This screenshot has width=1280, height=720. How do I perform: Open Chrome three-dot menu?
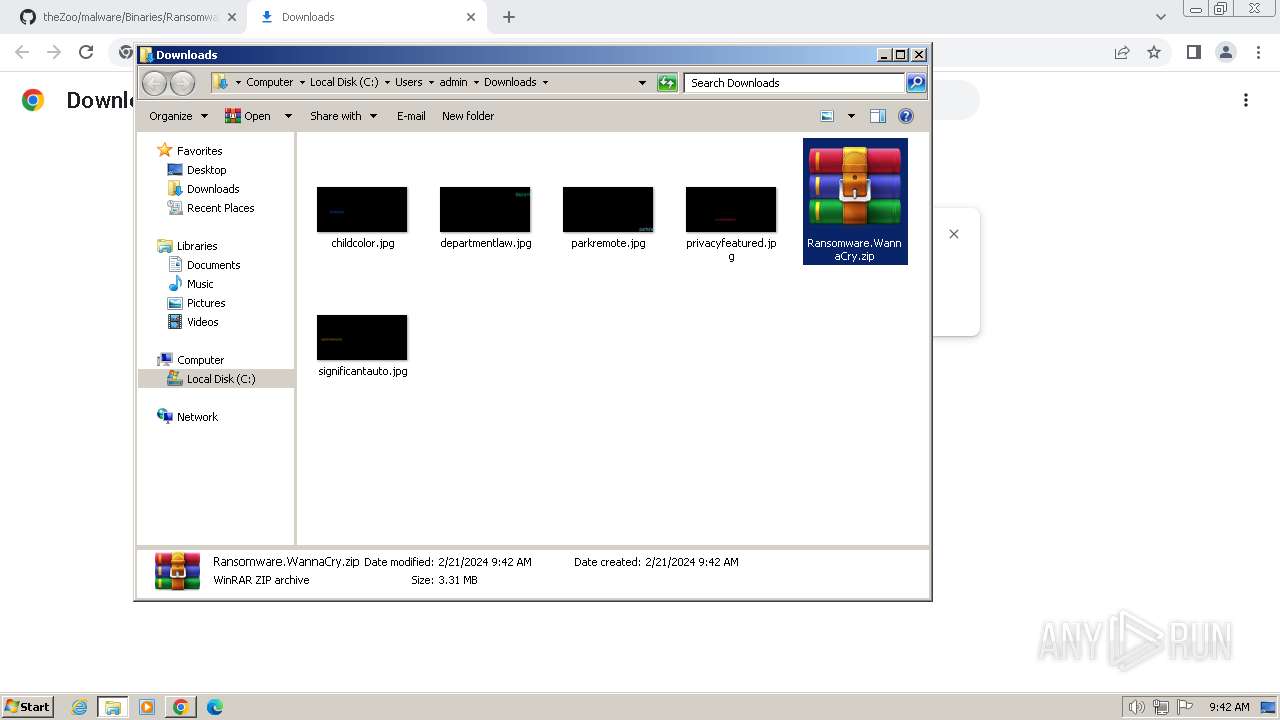pyautogui.click(x=1259, y=52)
